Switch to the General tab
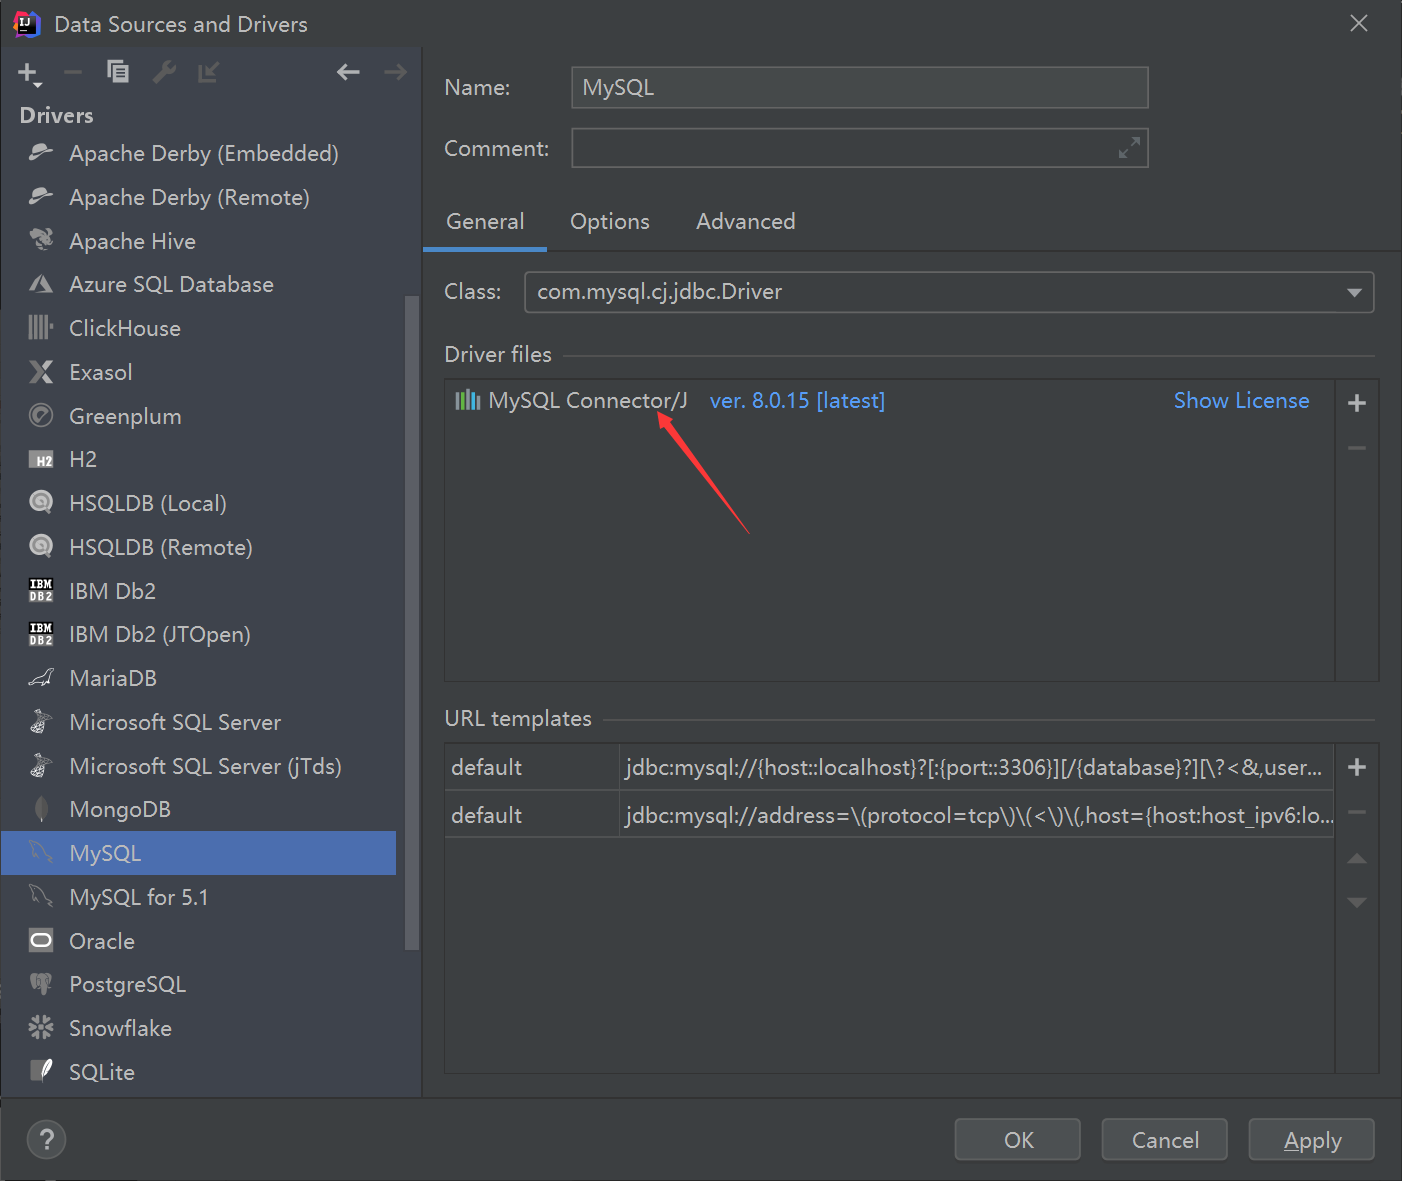This screenshot has height=1181, width=1402. 485,222
